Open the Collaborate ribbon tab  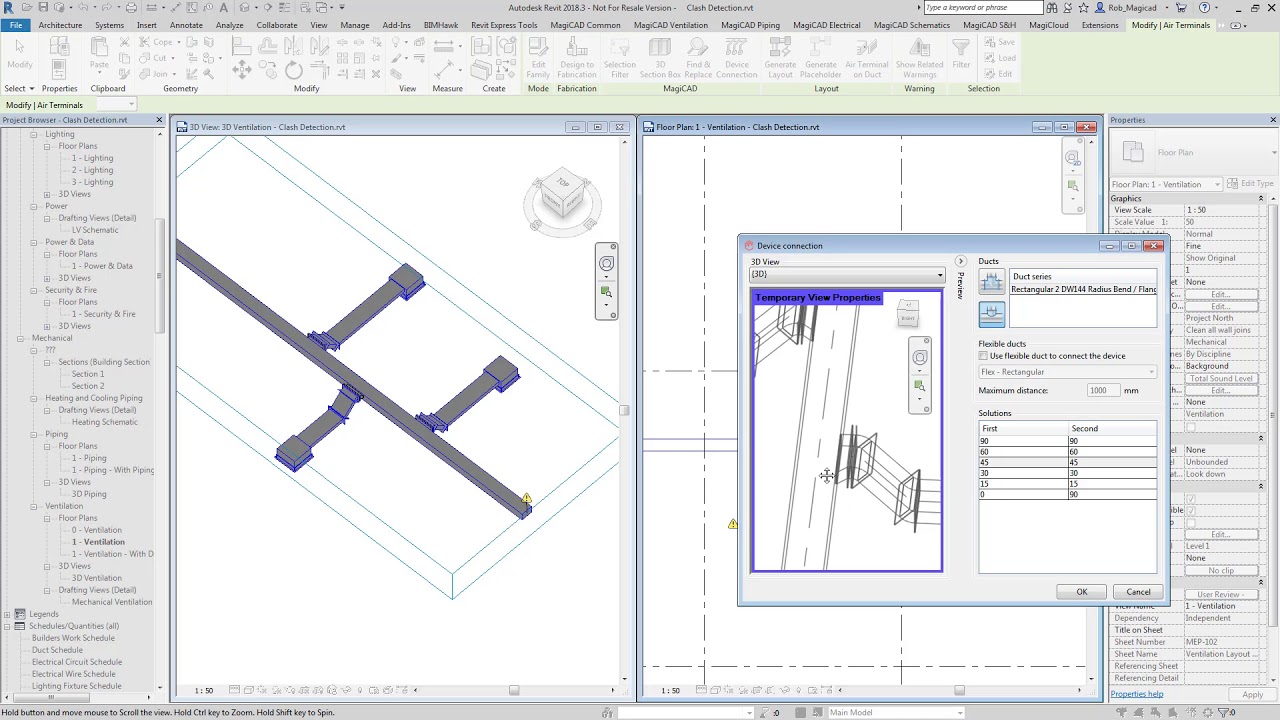click(x=276, y=25)
